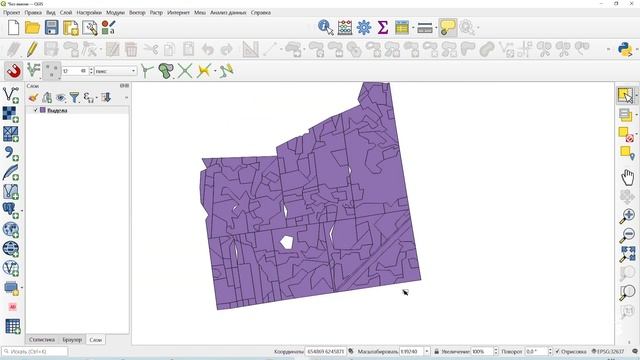Open the advanced snapping configuration dropdown

(x=33, y=71)
